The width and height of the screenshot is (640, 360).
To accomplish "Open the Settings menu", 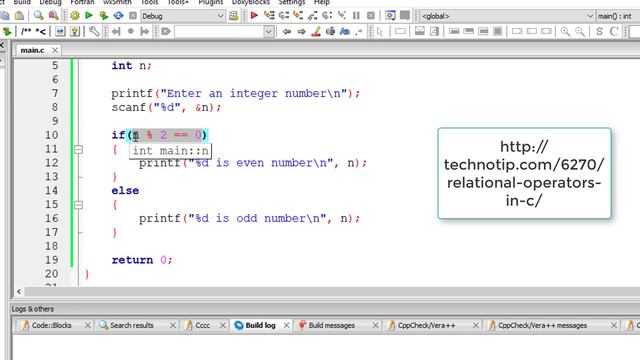I will [291, 2].
